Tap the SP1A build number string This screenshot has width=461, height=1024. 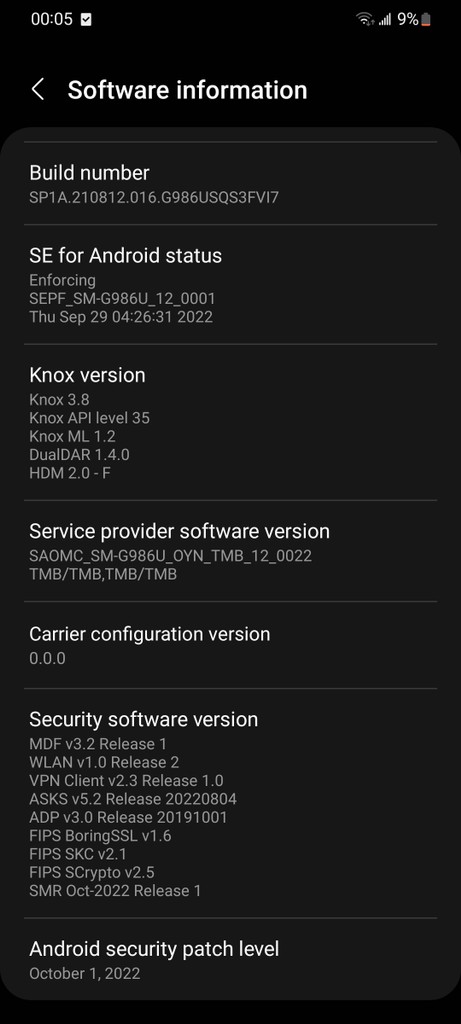point(154,197)
